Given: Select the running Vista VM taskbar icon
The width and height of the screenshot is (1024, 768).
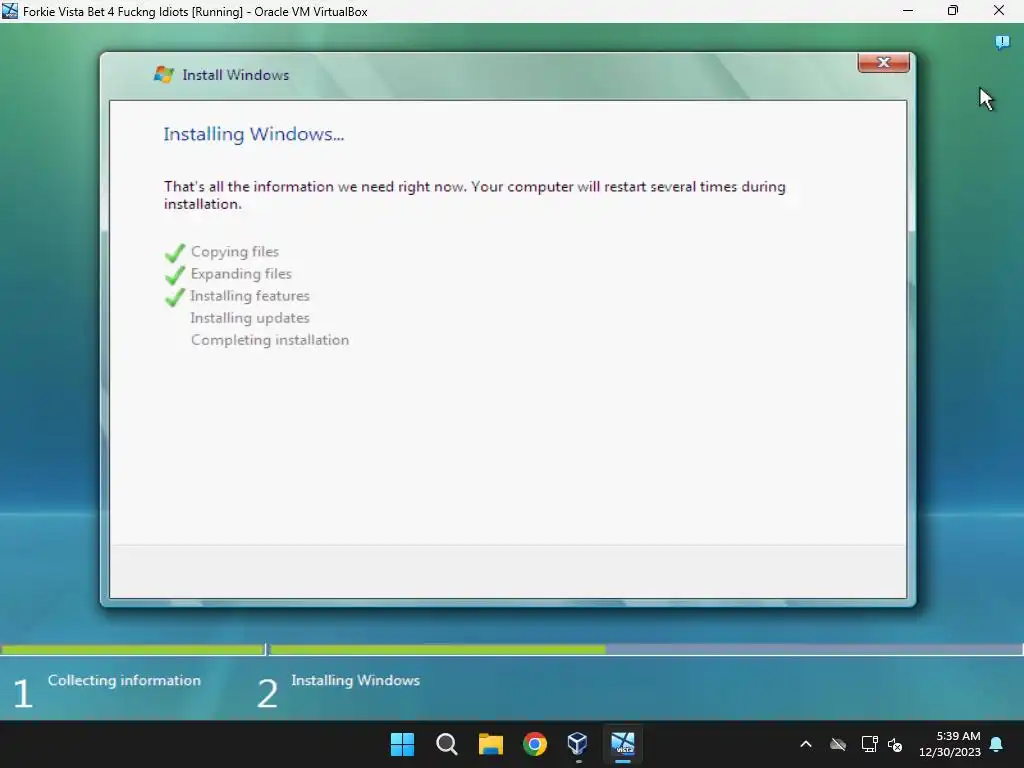Looking at the screenshot, I should [x=623, y=744].
